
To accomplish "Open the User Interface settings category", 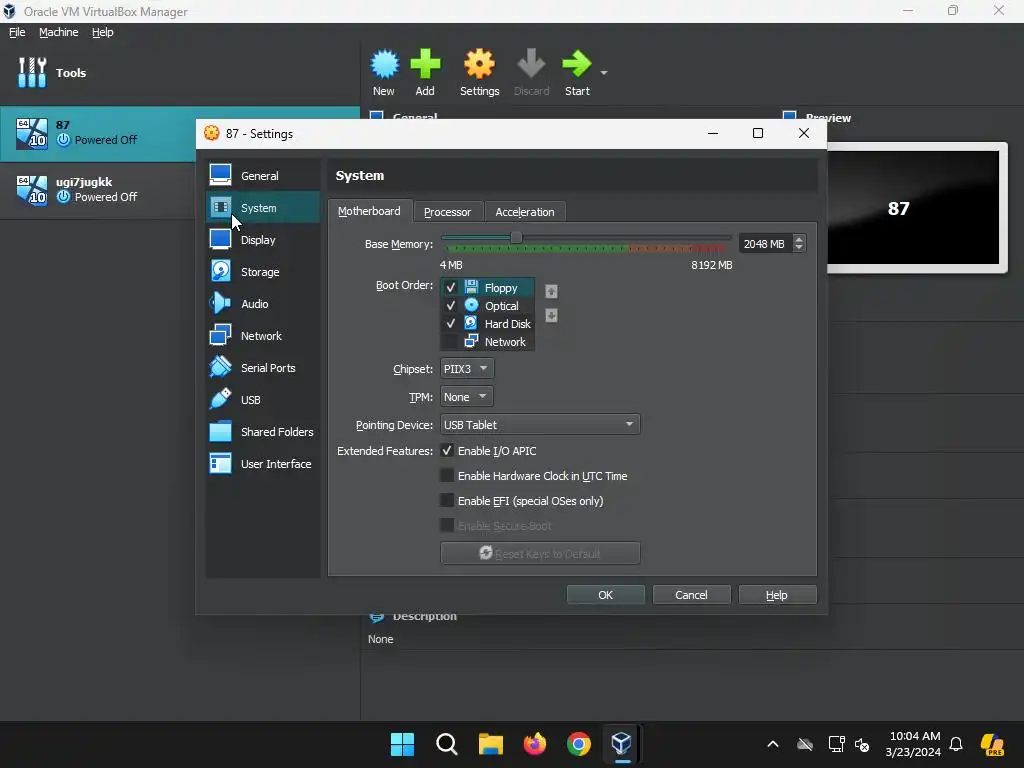I will [x=263, y=464].
